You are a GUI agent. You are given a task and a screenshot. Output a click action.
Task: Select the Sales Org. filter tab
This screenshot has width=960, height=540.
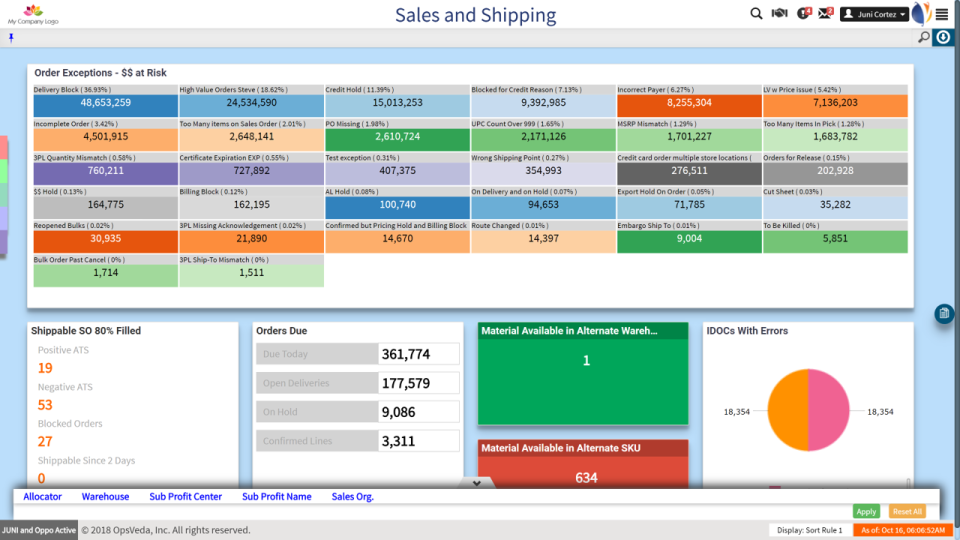coord(353,497)
